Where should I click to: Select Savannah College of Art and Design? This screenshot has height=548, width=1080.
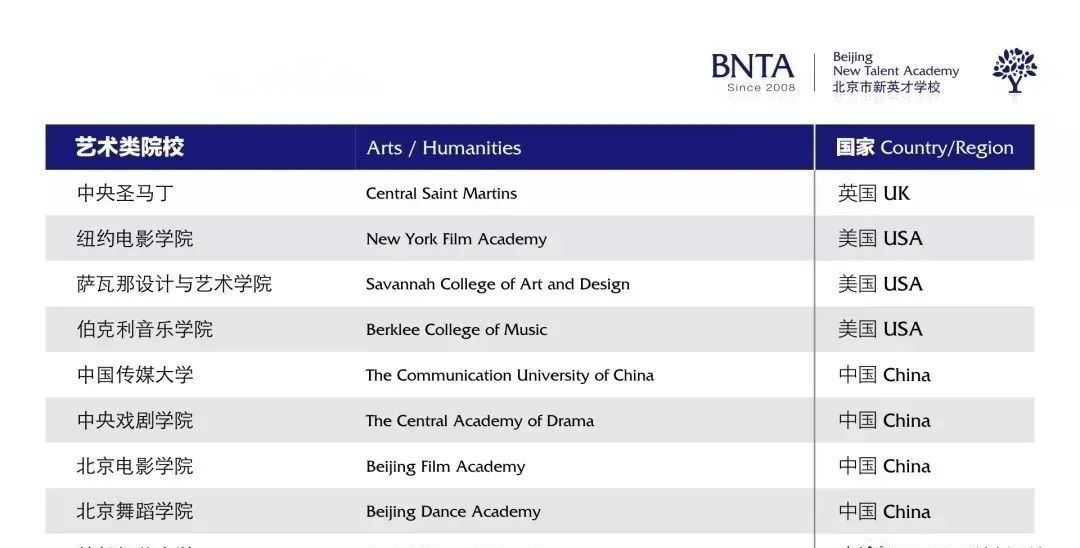pyautogui.click(x=497, y=284)
